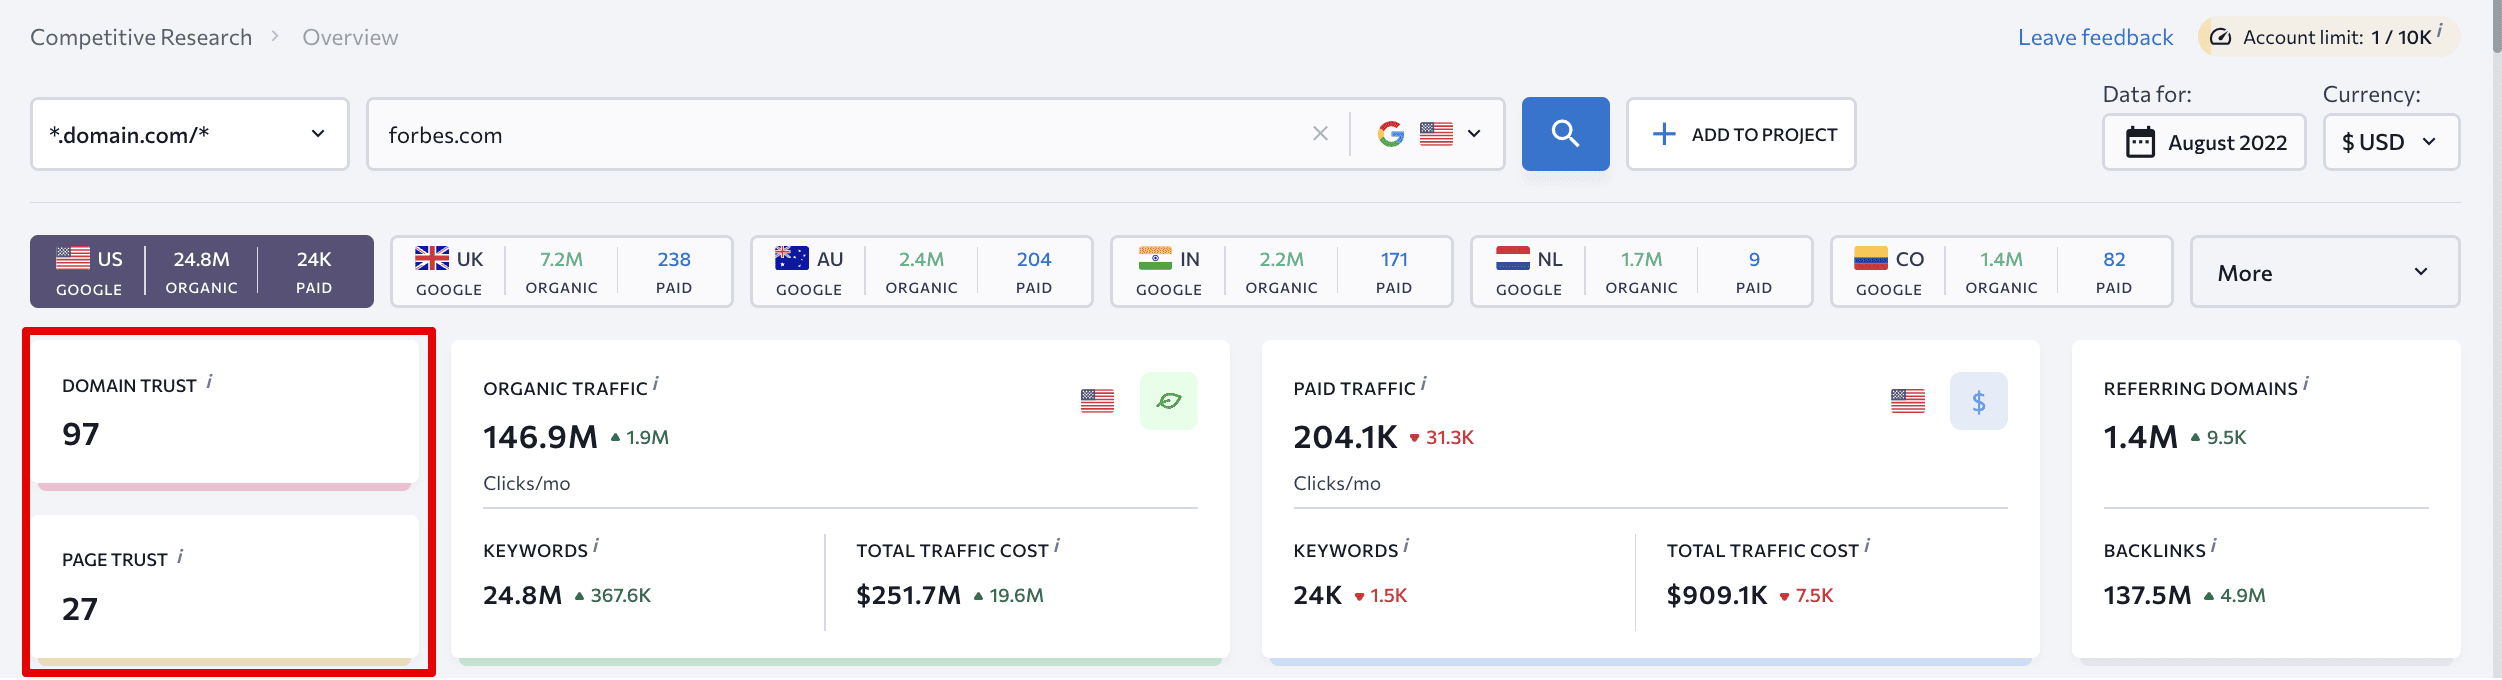The width and height of the screenshot is (2502, 680).
Task: Expand the More countries dropdown
Action: pos(2325,272)
